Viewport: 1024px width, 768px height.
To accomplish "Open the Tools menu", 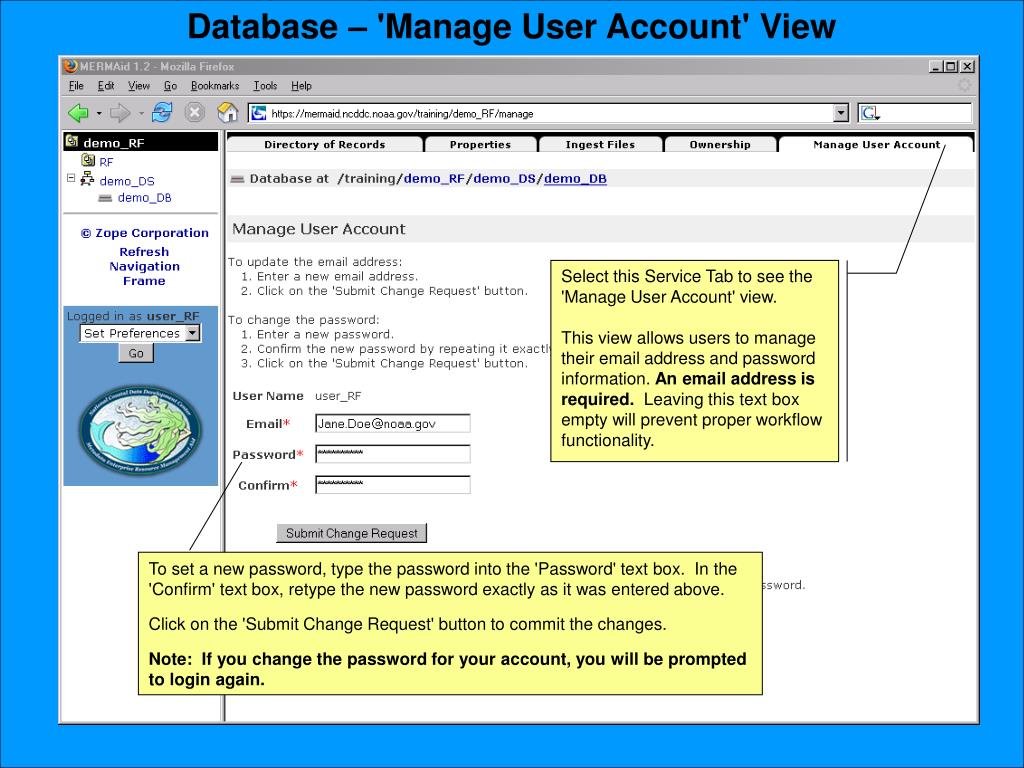I will pyautogui.click(x=265, y=86).
